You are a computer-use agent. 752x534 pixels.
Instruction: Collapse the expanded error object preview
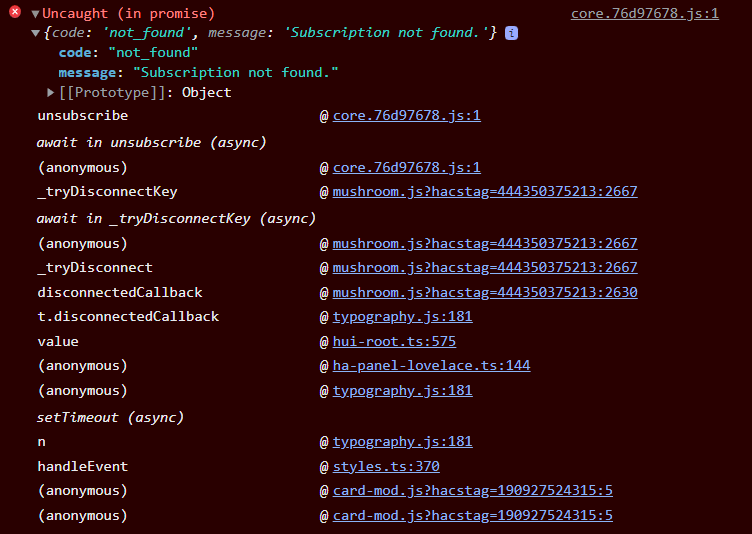pyautogui.click(x=35, y=33)
